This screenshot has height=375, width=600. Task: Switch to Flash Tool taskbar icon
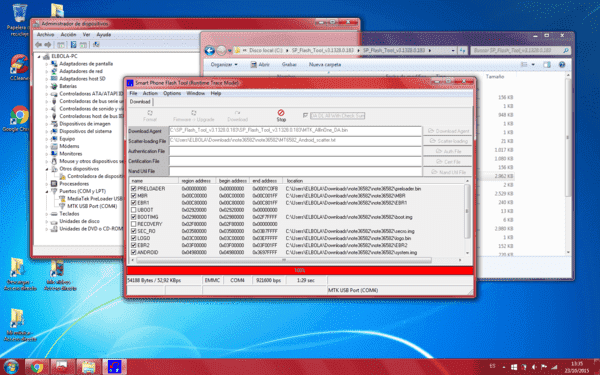114,367
